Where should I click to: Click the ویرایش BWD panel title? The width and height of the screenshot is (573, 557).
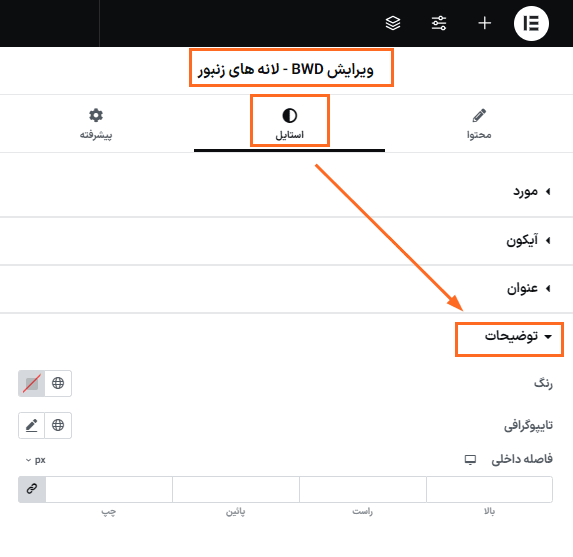tap(286, 69)
